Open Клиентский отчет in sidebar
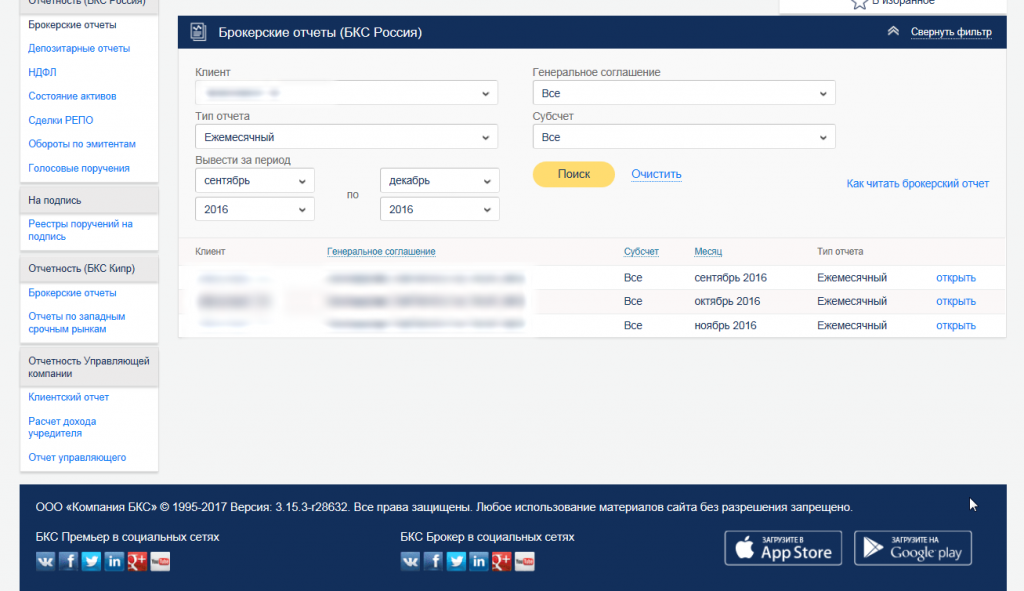1024x591 pixels. [69, 397]
